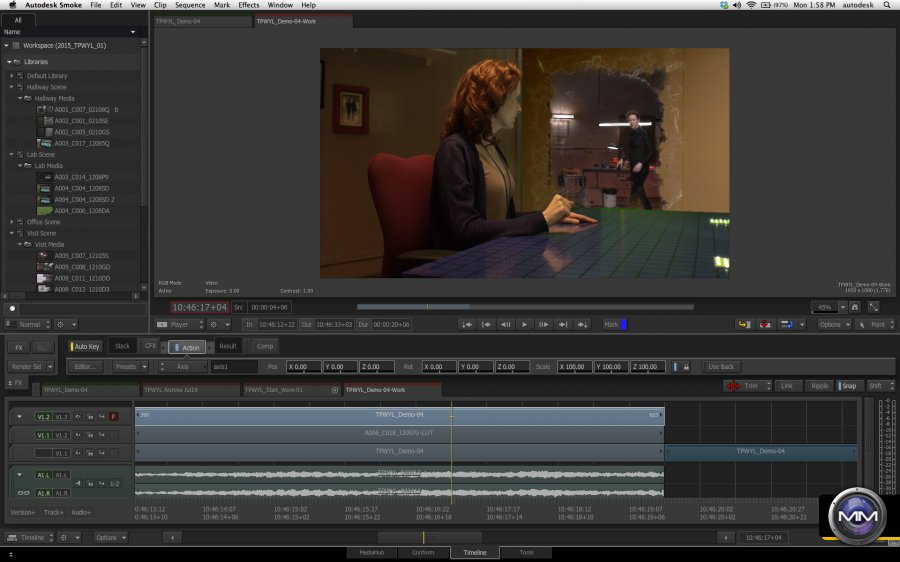Click the proportional scale lock icon
The image size is (900, 562).
(686, 367)
